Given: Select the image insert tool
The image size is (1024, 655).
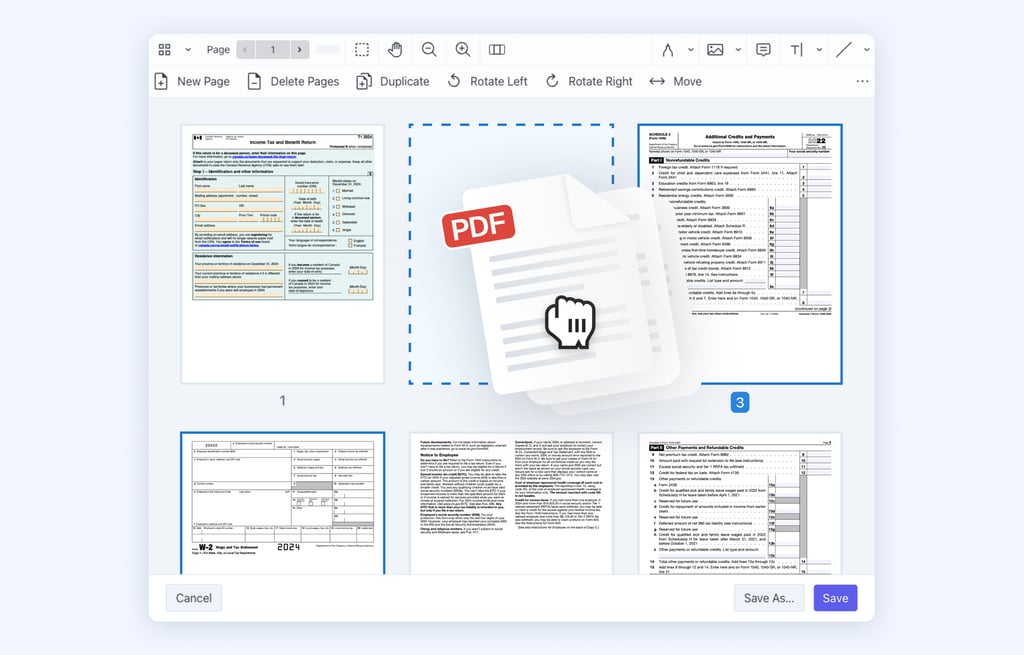Looking at the screenshot, I should point(715,49).
